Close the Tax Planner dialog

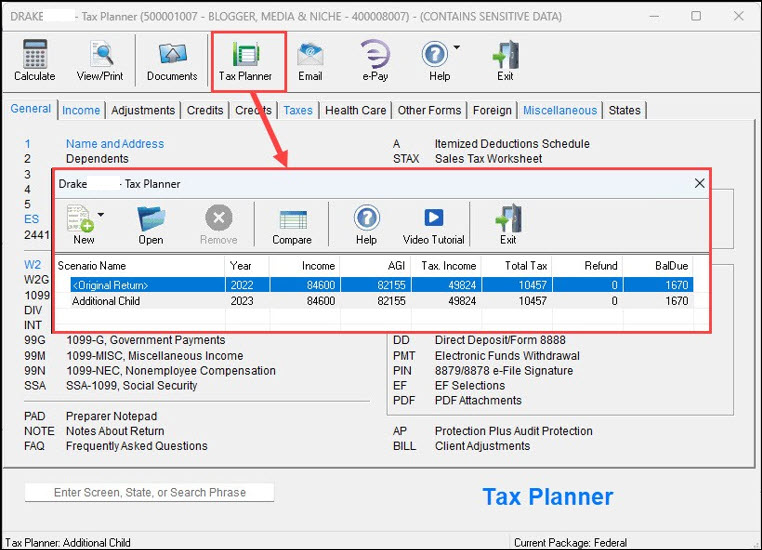[699, 183]
